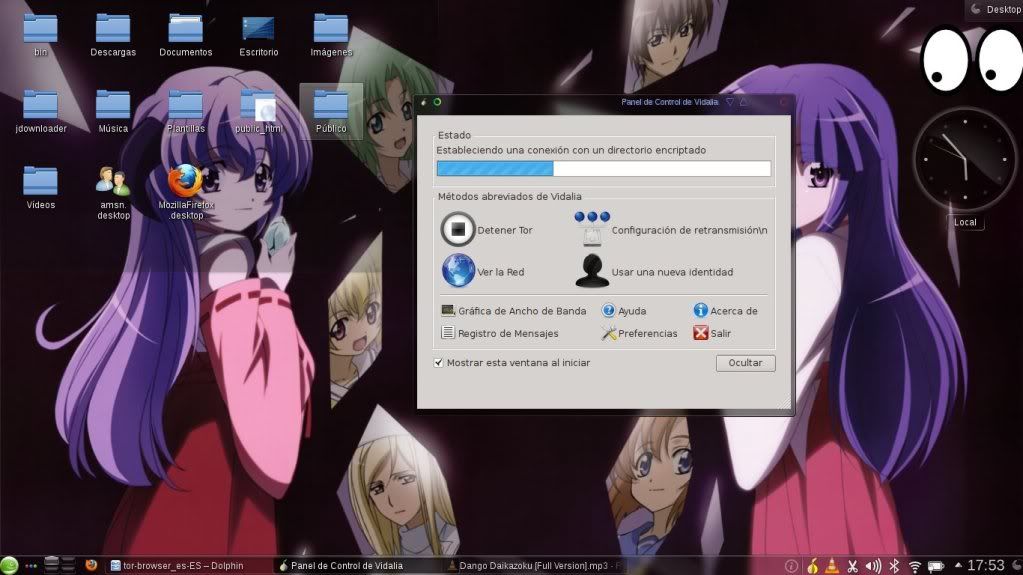Show Acerca de information
1023x575 pixels.
click(725, 311)
